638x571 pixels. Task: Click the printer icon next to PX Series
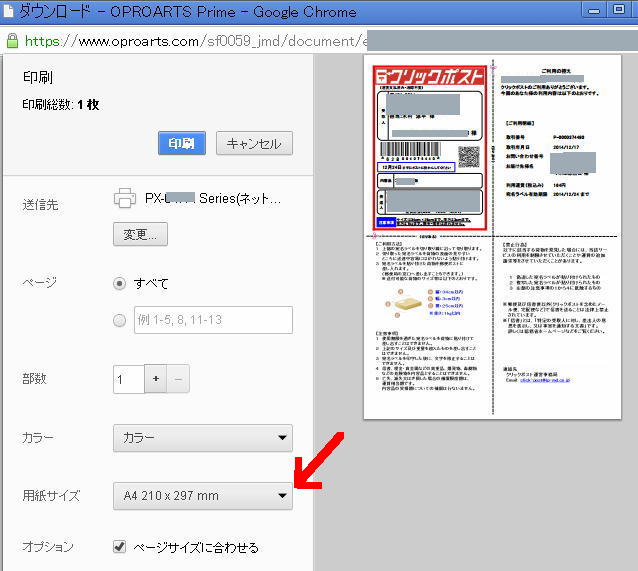point(125,198)
